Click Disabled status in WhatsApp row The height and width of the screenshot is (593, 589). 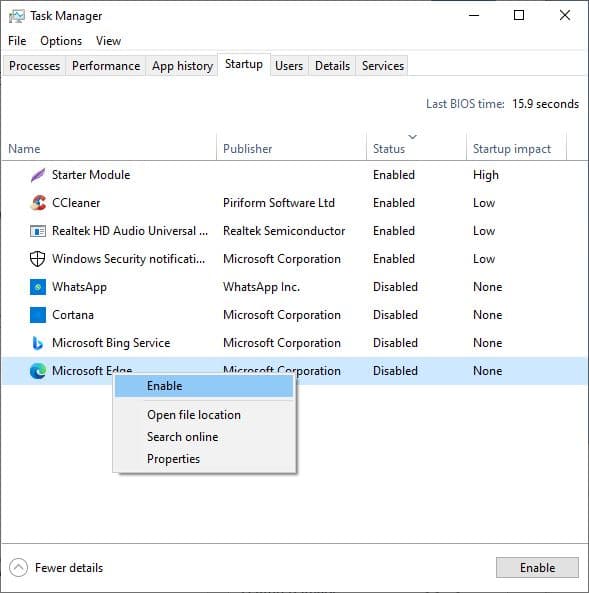point(395,287)
